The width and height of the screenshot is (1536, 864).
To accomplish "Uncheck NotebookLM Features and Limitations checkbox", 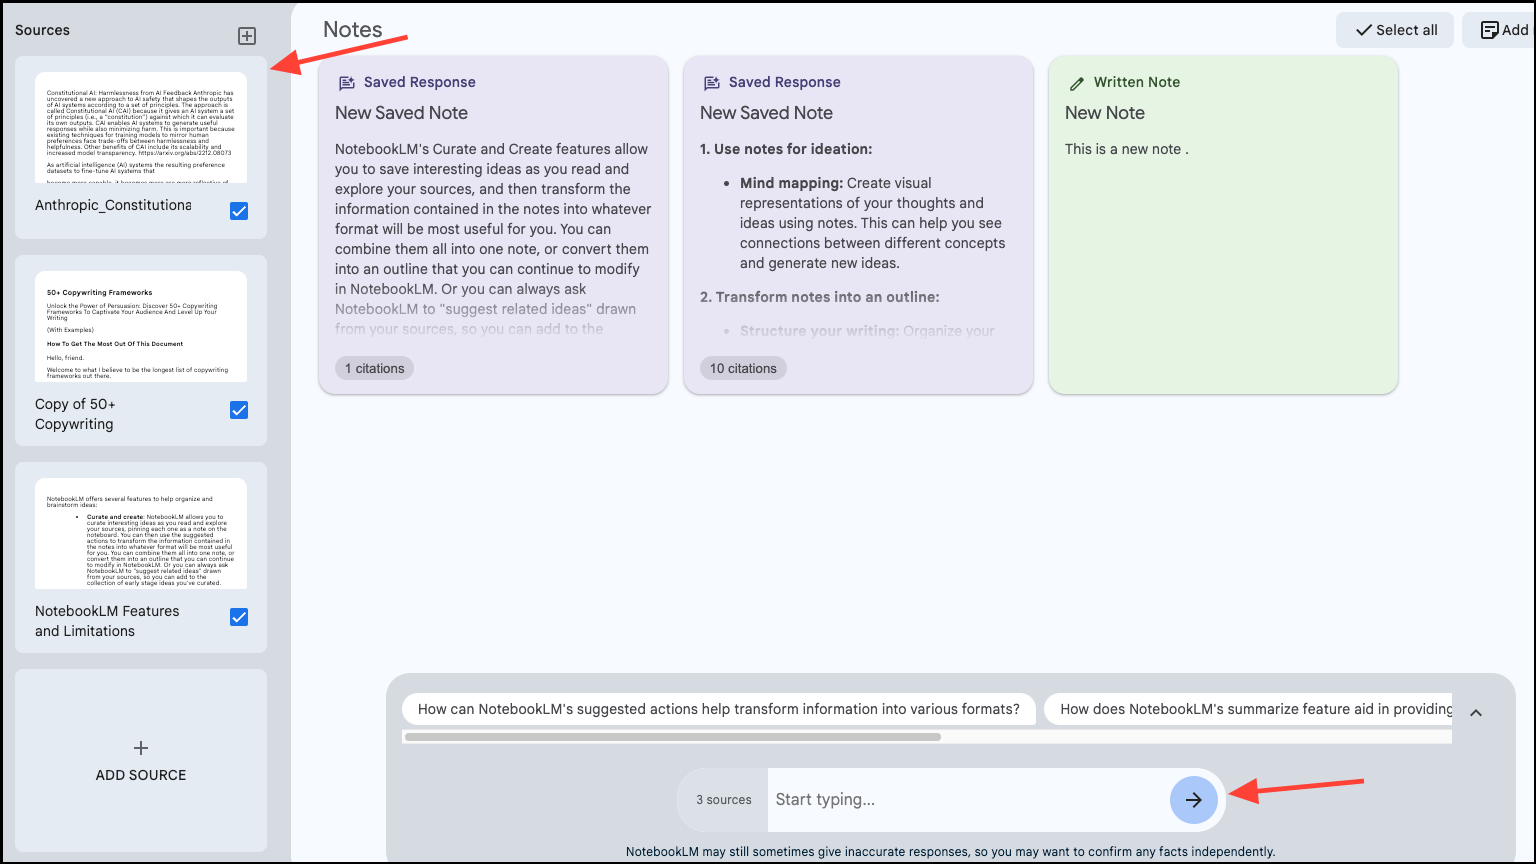I will (x=239, y=617).
